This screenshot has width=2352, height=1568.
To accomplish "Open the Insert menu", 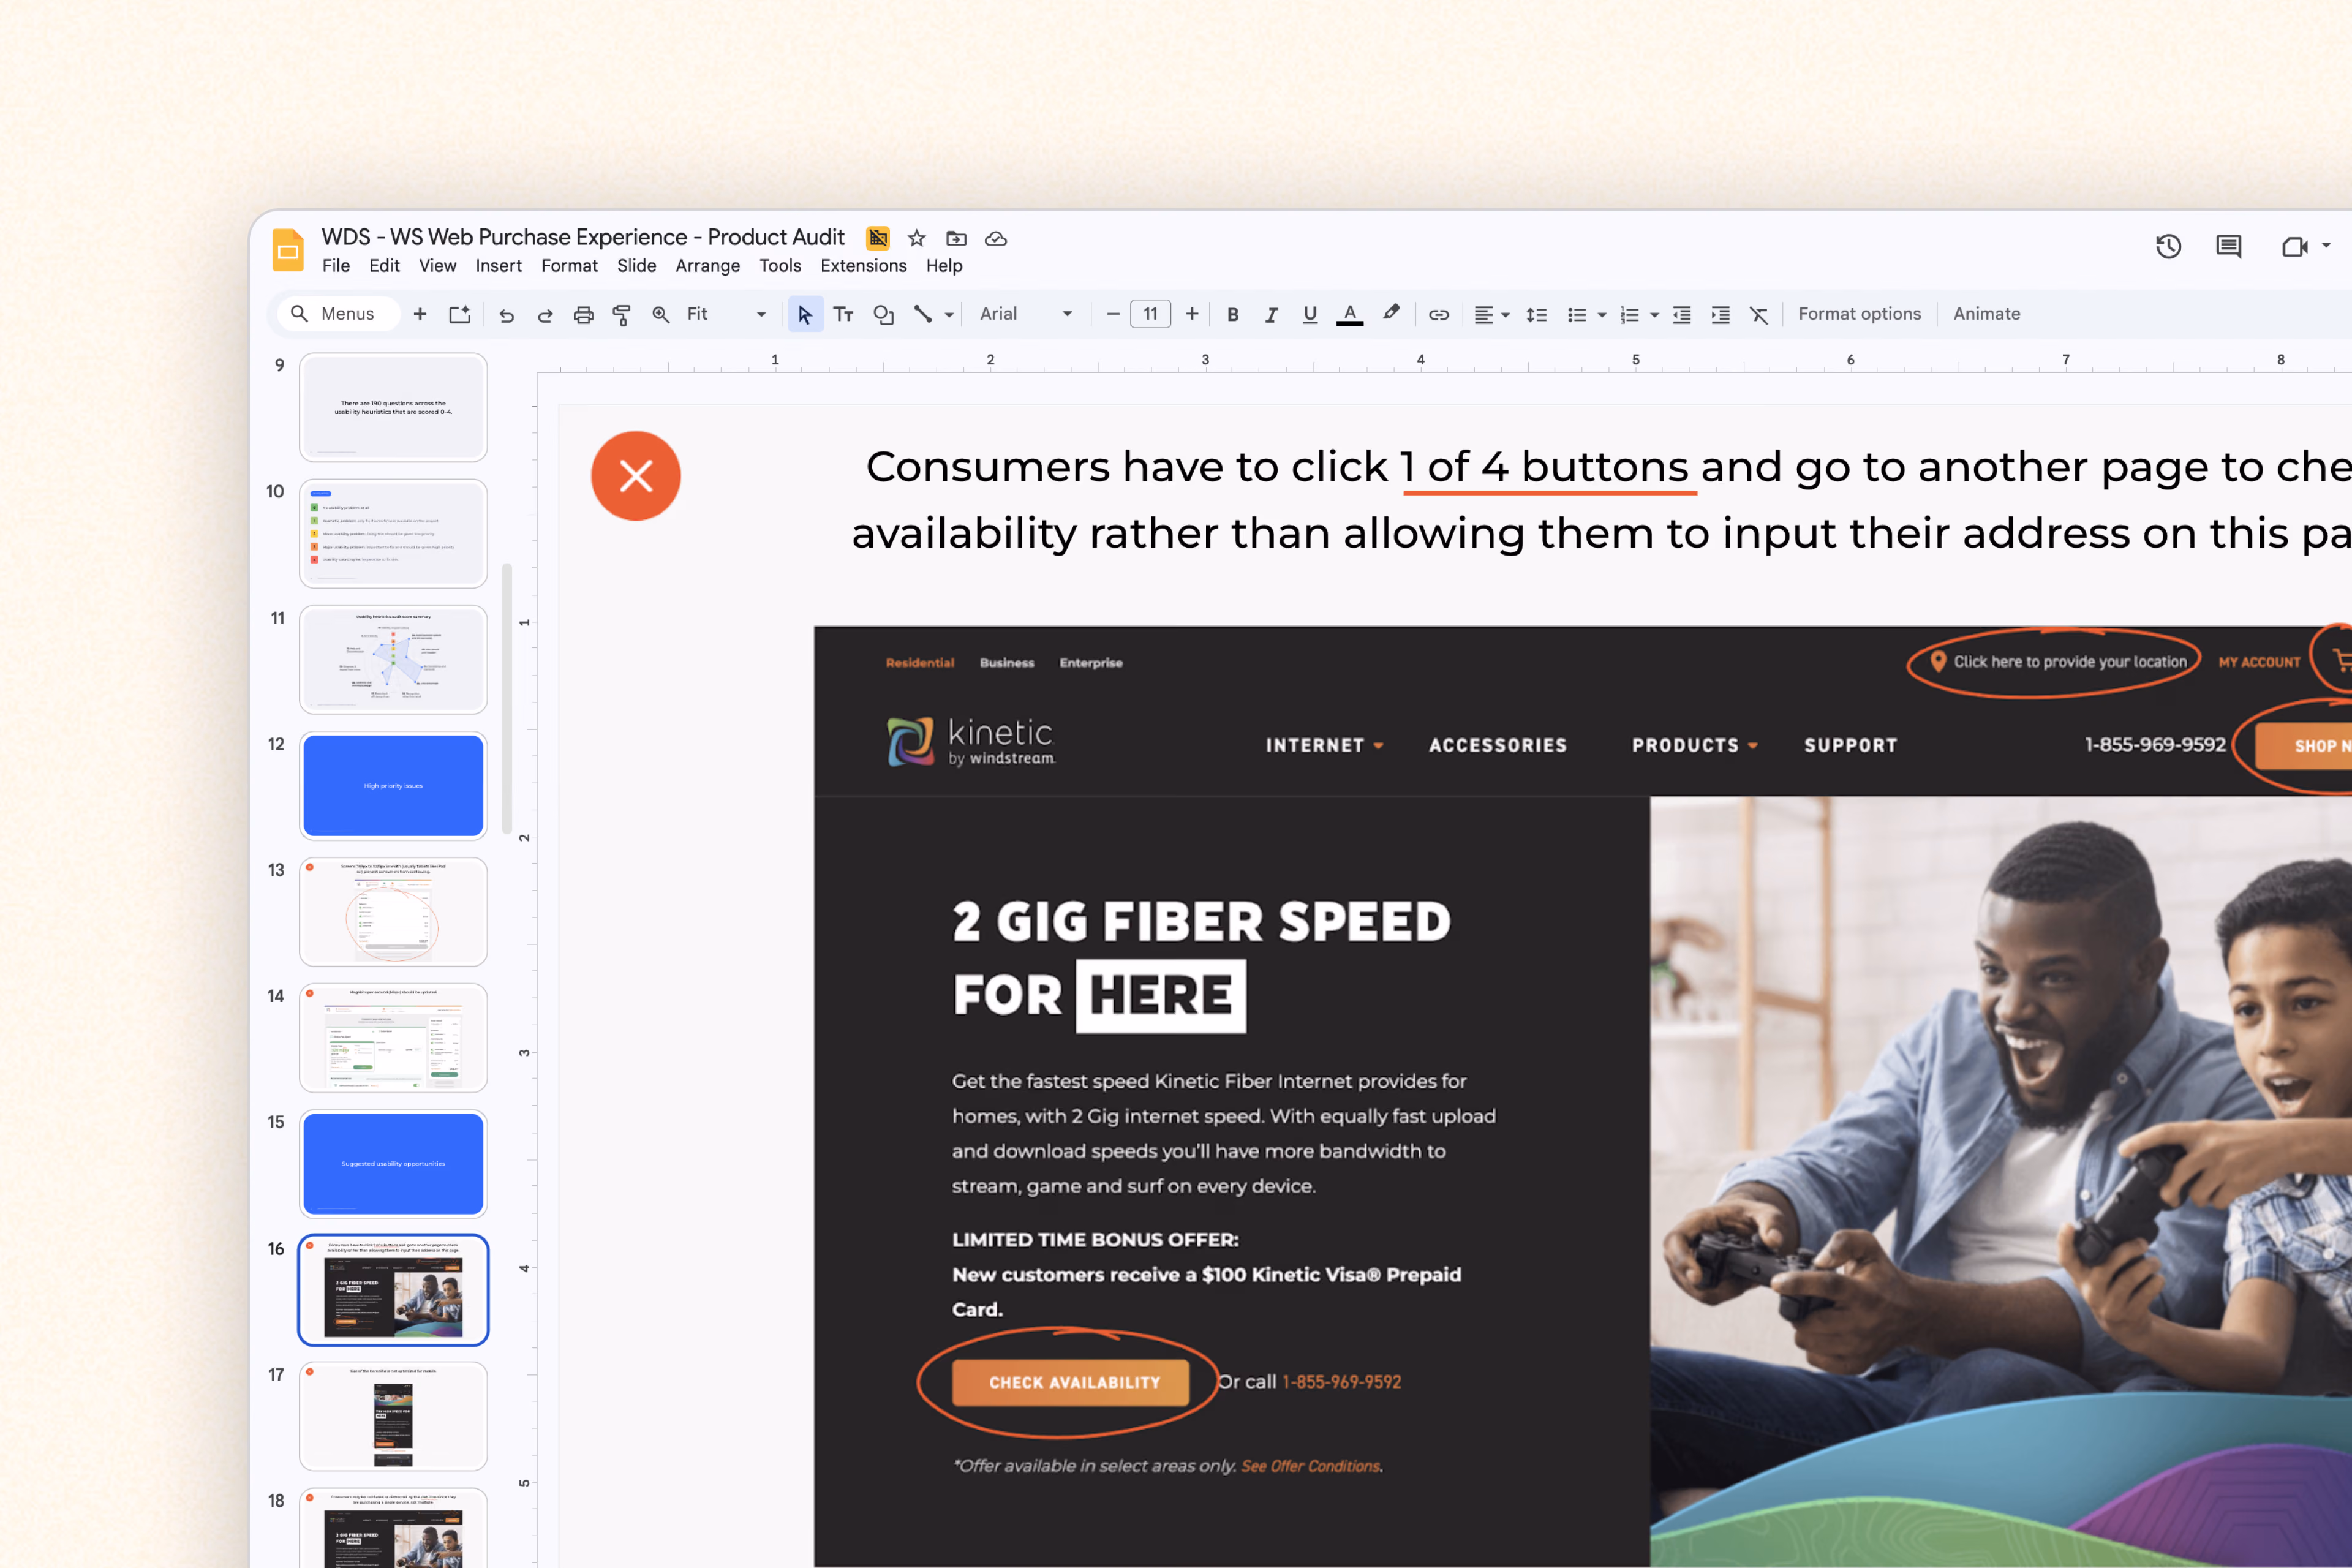I will point(498,266).
